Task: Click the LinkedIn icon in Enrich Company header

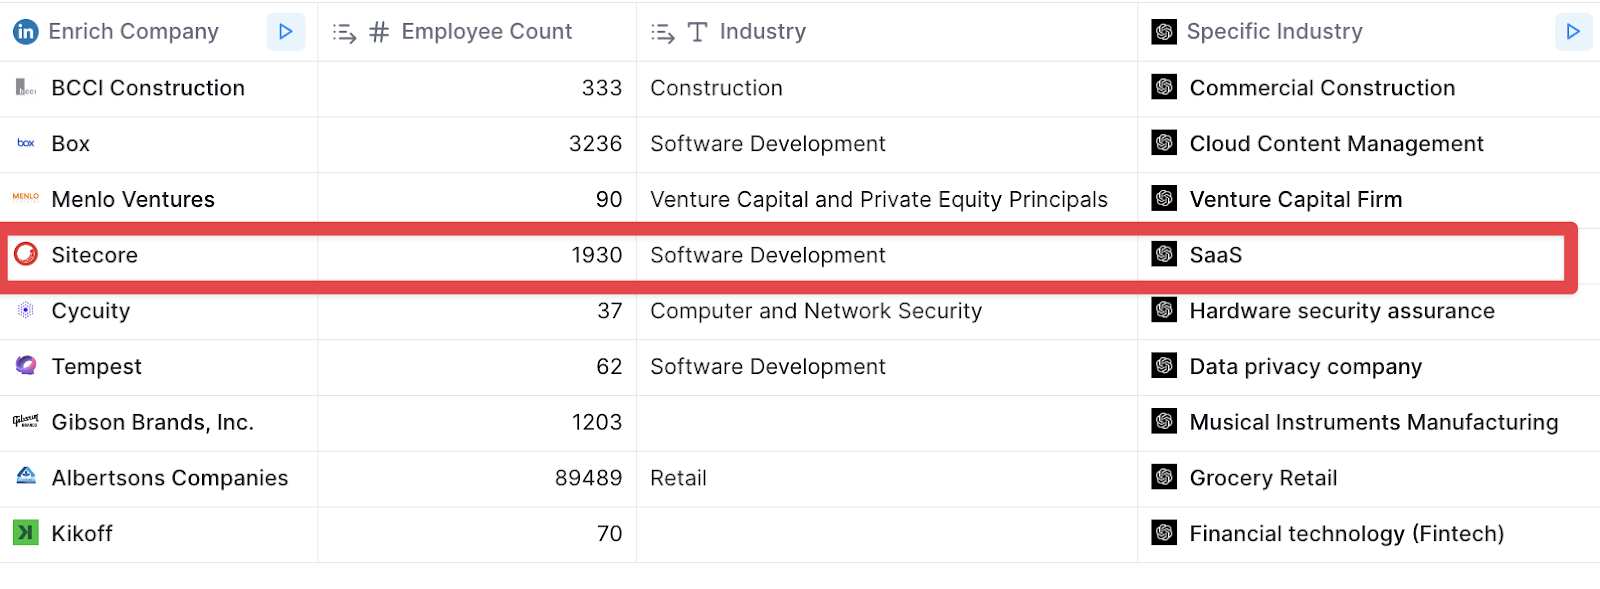Action: (25, 32)
